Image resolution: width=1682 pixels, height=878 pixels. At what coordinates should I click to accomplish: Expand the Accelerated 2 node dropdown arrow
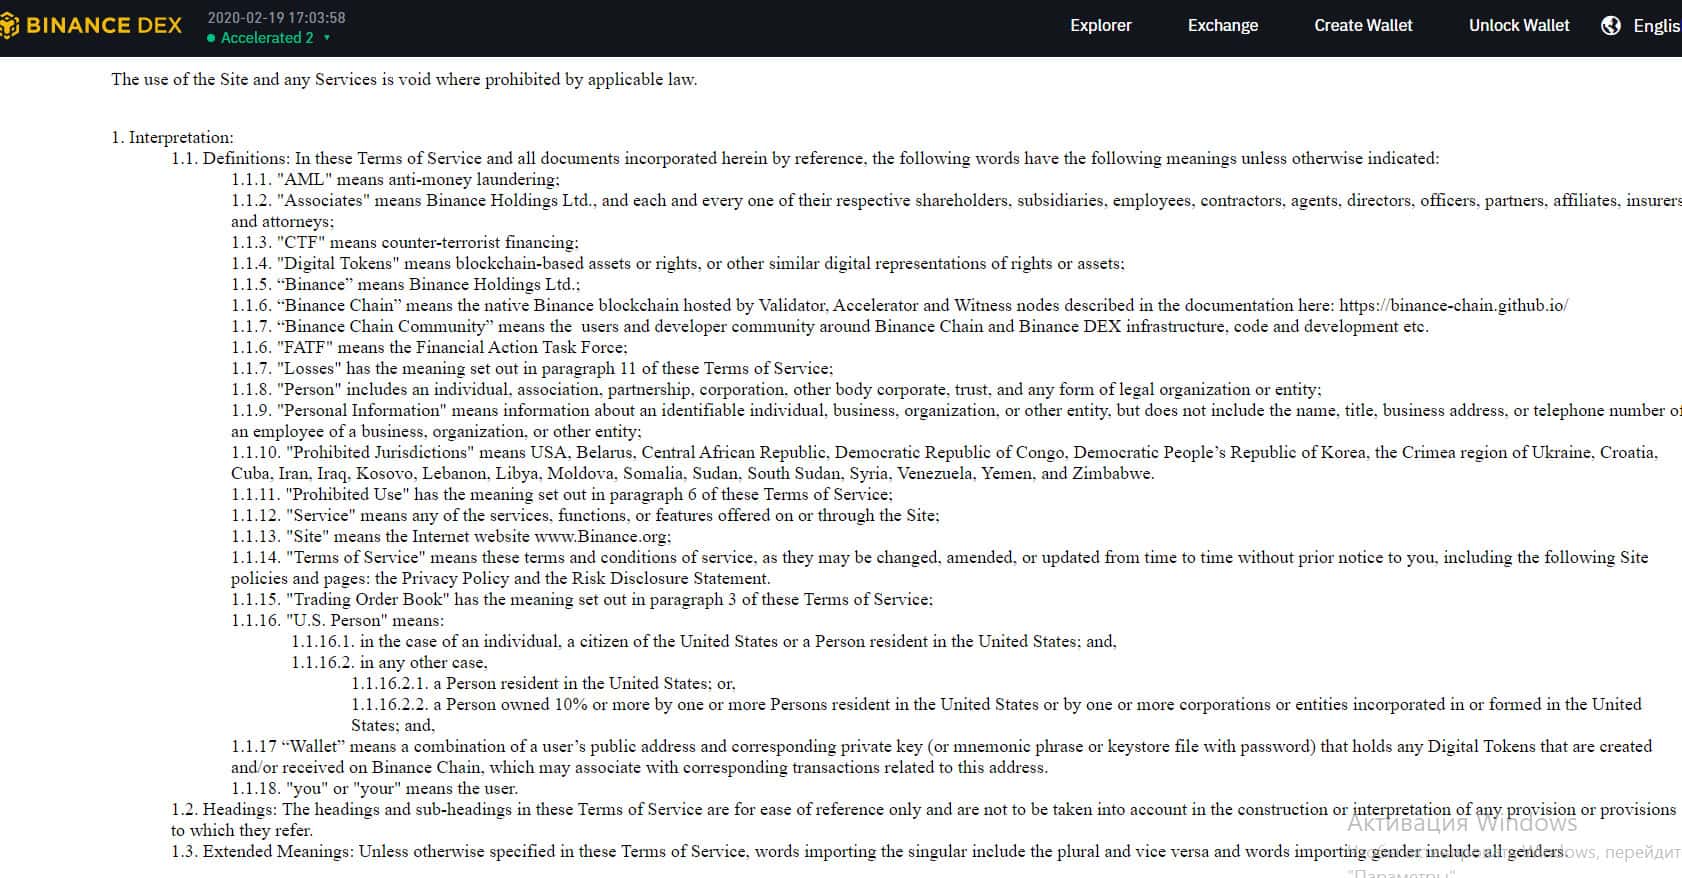coord(327,38)
